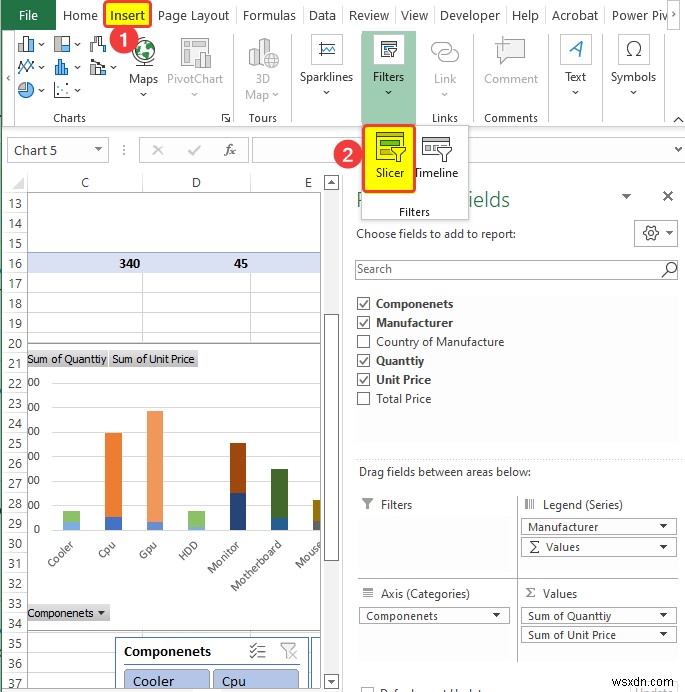Select Cooler in the Componenets slicer
685x692 pixels.
167,680
